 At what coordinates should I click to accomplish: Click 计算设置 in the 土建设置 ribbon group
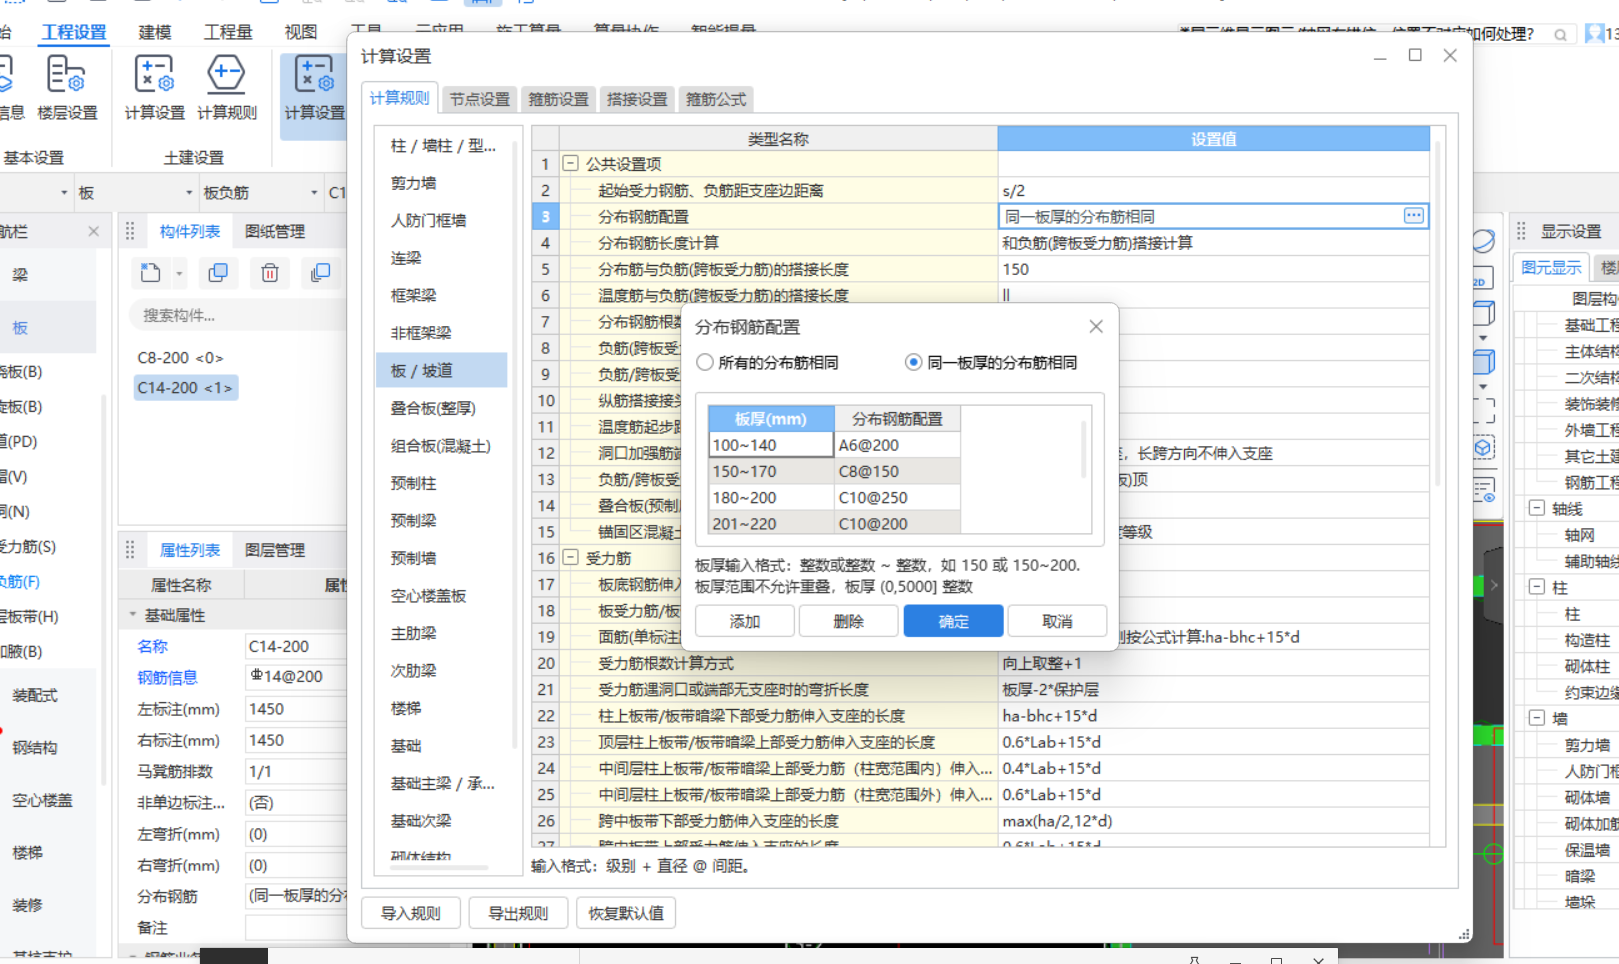(x=154, y=88)
